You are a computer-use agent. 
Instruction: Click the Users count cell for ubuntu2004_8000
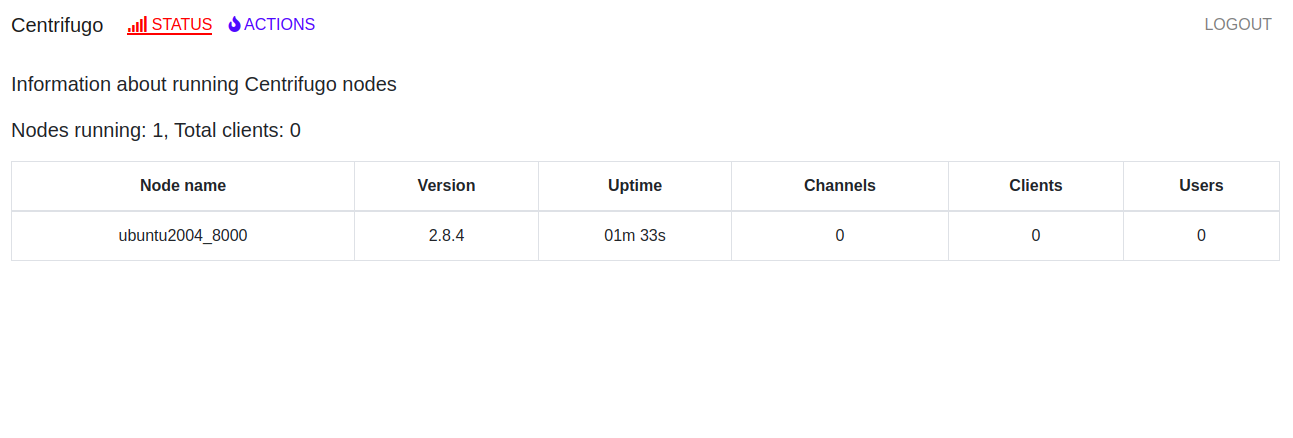click(x=1201, y=236)
